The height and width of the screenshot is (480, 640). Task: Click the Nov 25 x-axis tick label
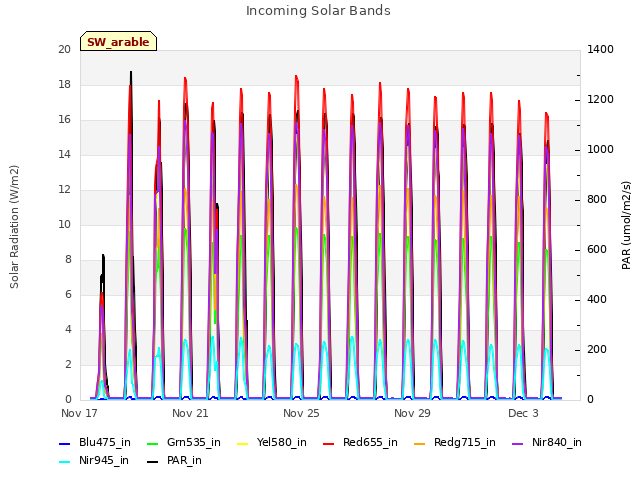point(301,413)
